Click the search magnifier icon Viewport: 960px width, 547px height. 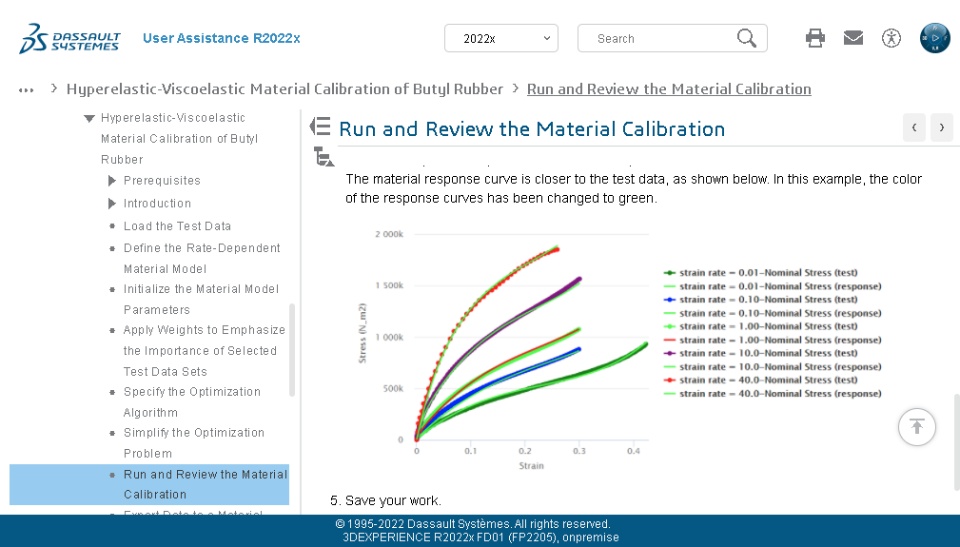click(746, 38)
